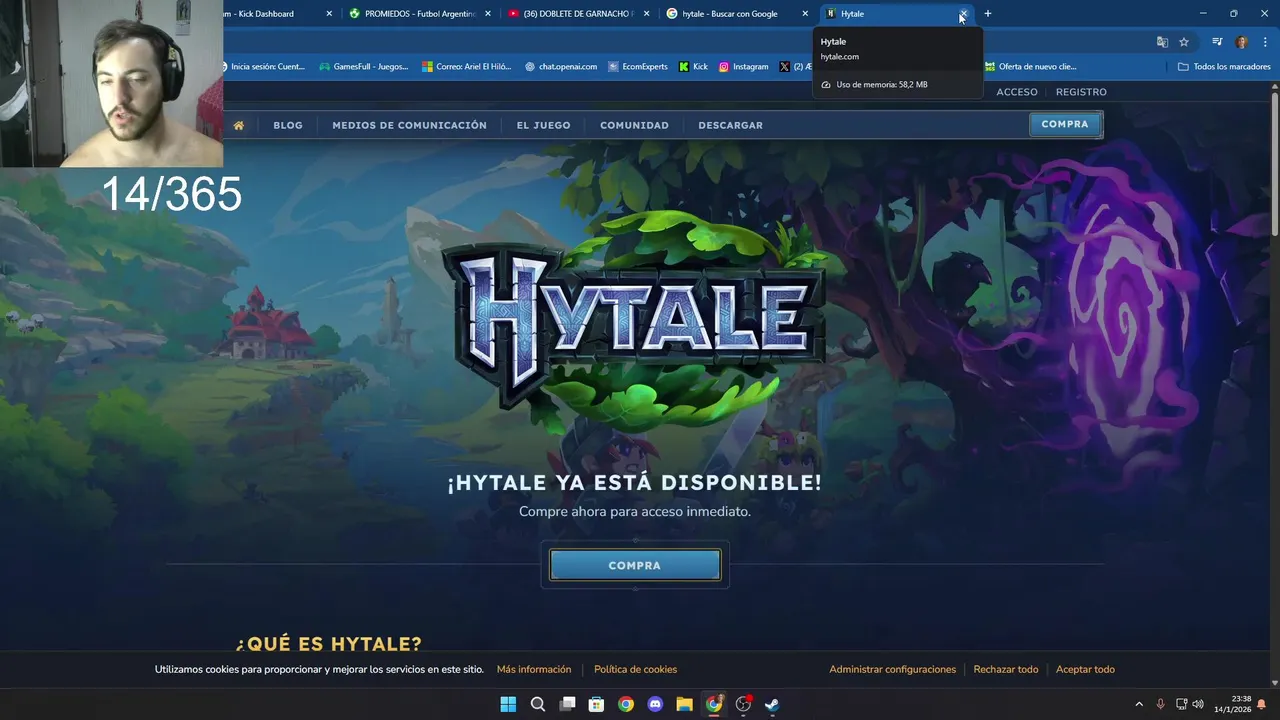Open the Oferta de nuevo clie... bookmark
Screen dimensions: 1280x720
[1030, 67]
